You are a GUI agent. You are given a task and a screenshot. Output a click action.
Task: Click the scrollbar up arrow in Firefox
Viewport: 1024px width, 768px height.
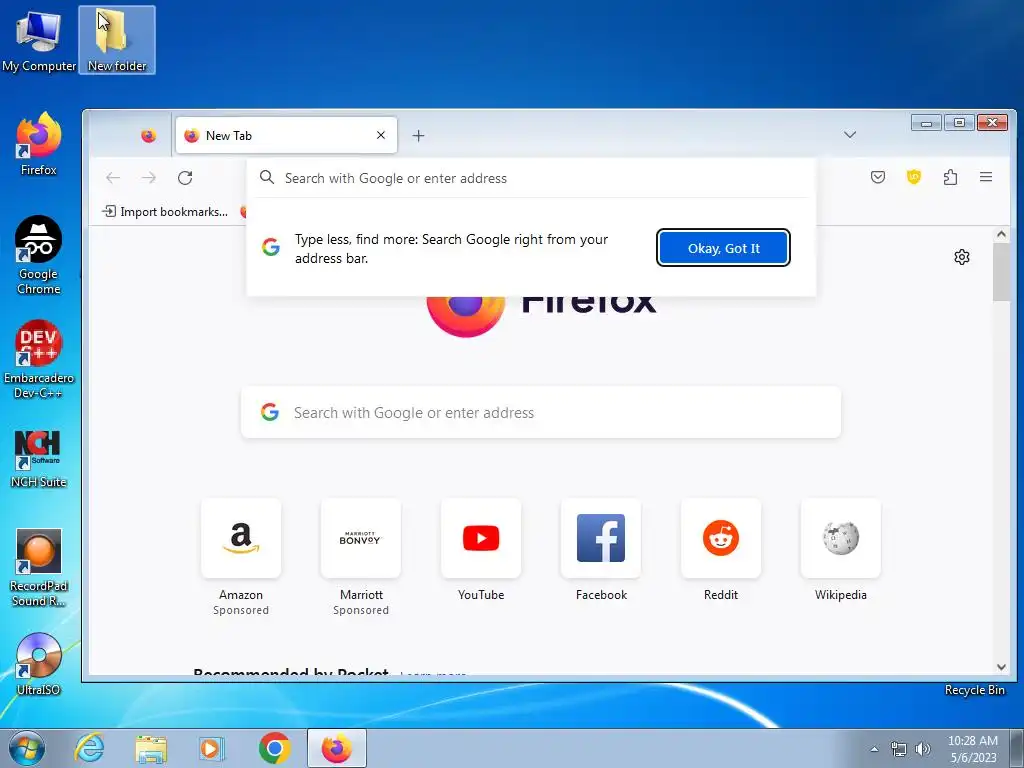[1001, 234]
